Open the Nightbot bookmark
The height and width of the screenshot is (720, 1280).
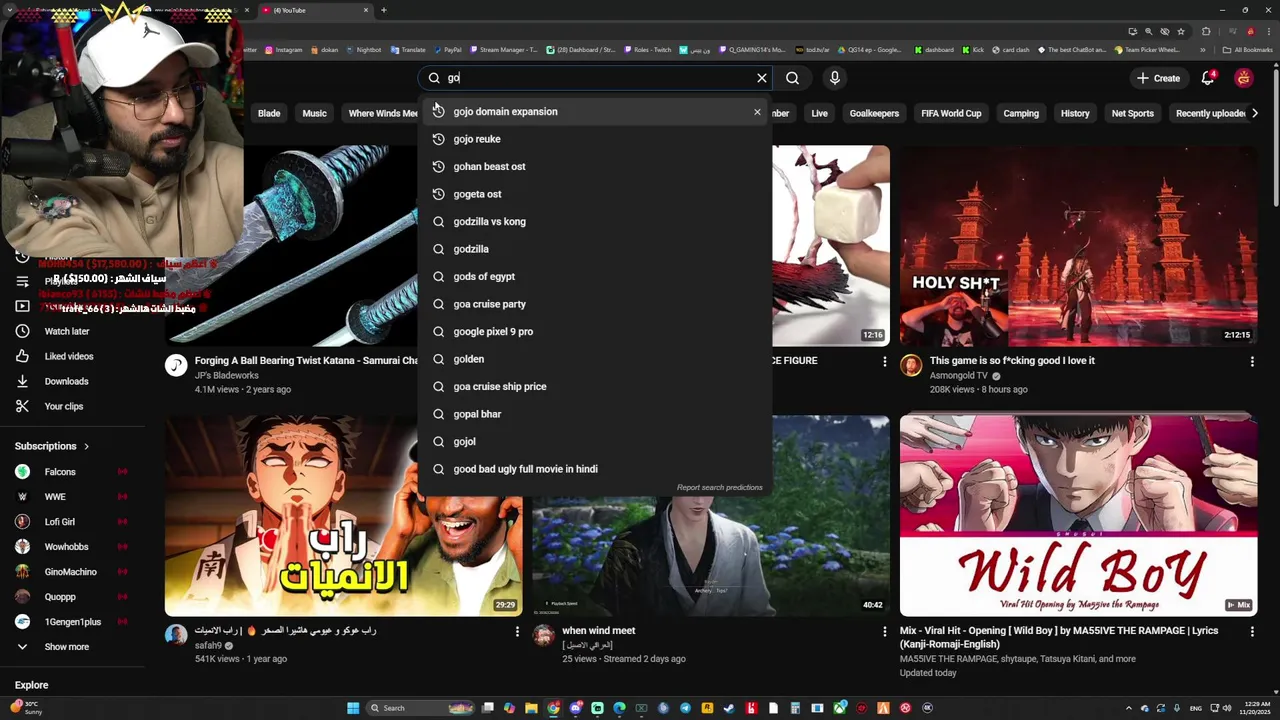pyautogui.click(x=363, y=50)
